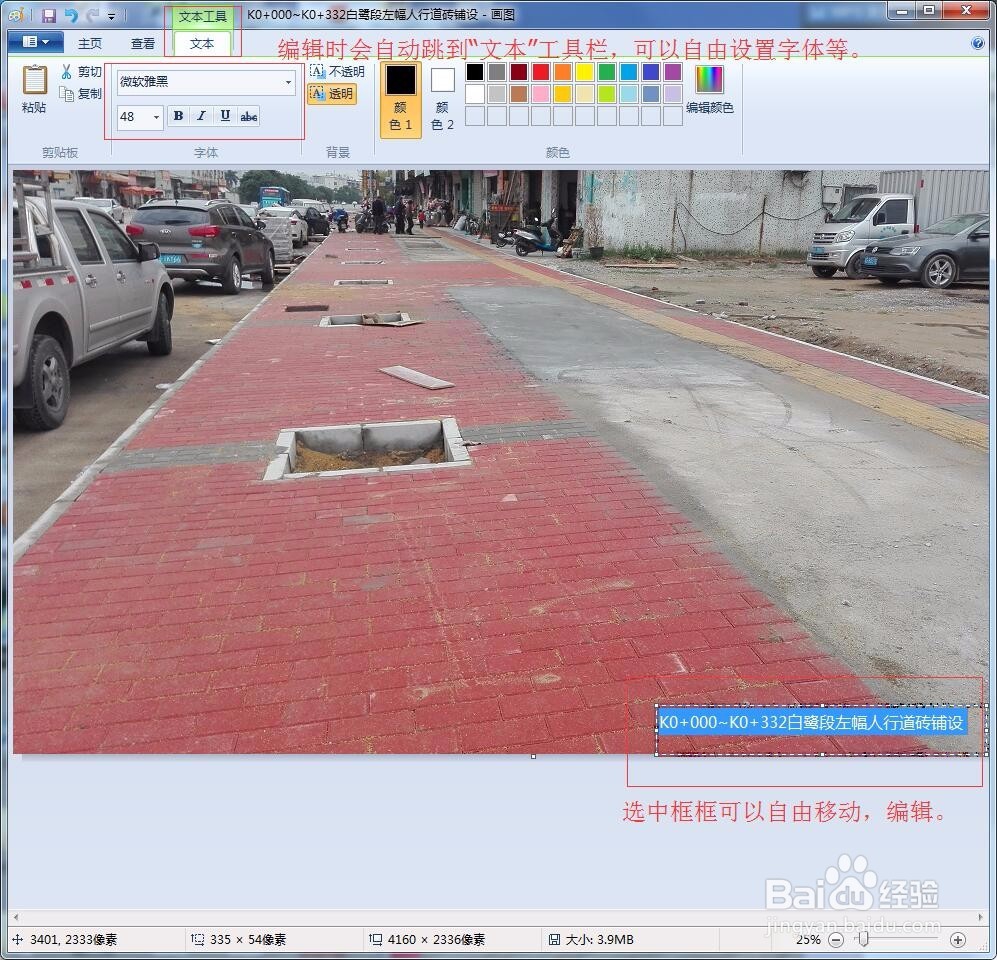This screenshot has height=960, width=997.
Task: Switch to the 主页 tab
Action: (90, 43)
